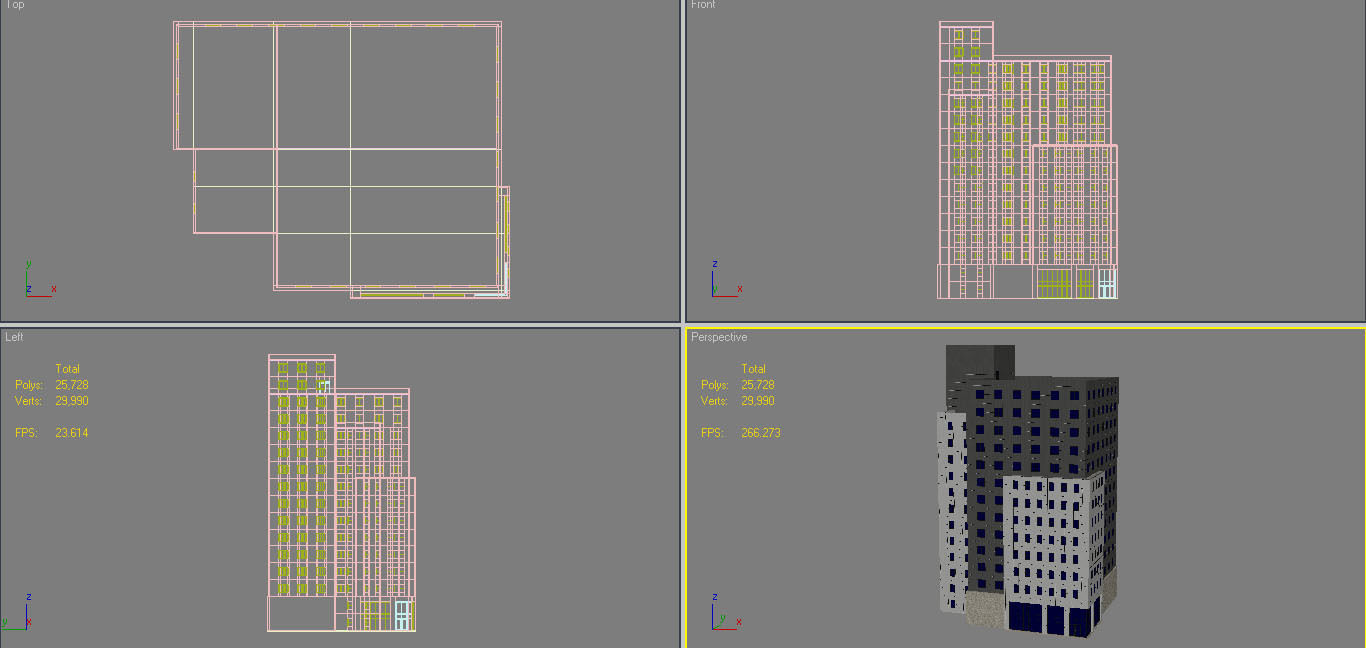The image size is (1366, 648).
Task: Click the Total heading in Left viewport
Action: [68, 369]
